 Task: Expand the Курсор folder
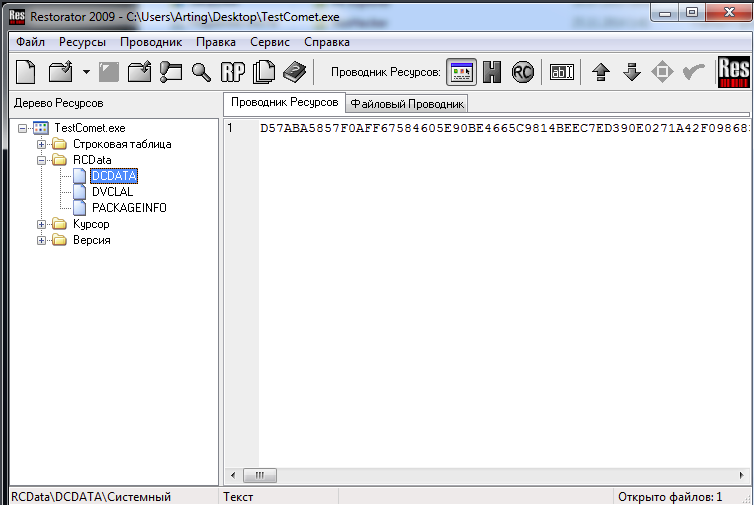coord(42,224)
